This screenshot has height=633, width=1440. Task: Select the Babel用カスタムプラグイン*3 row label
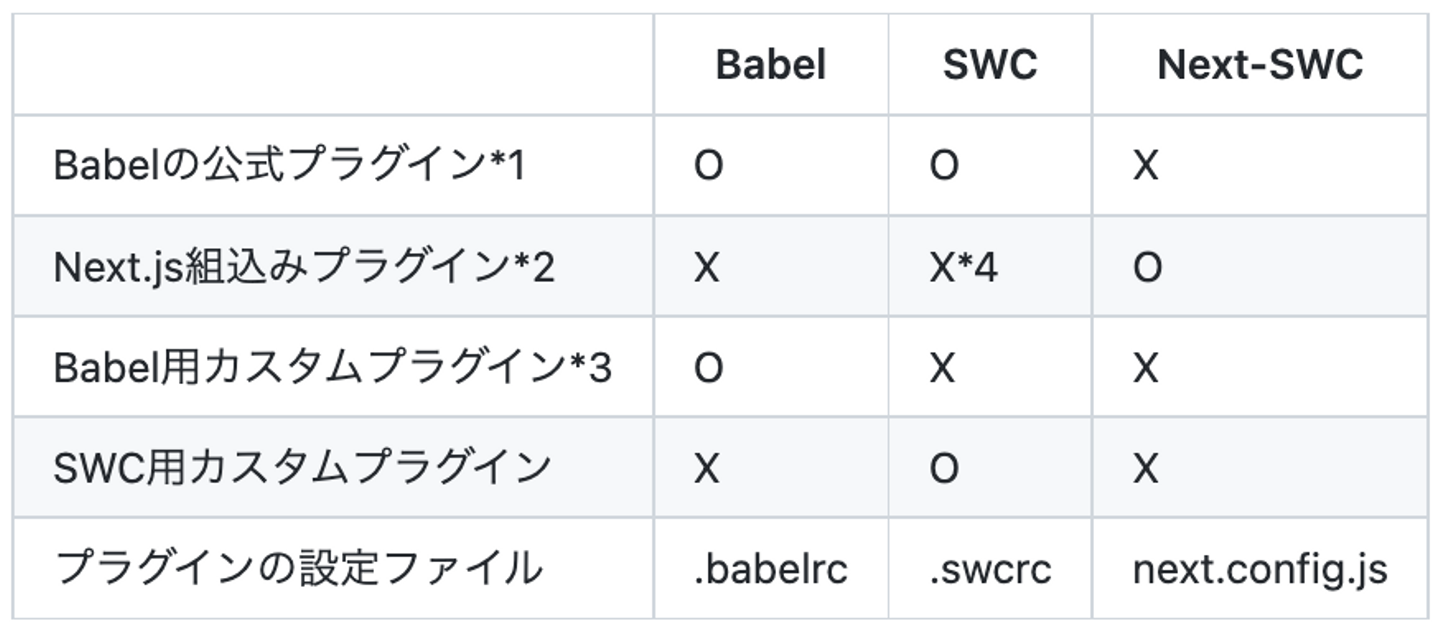pyautogui.click(x=332, y=368)
